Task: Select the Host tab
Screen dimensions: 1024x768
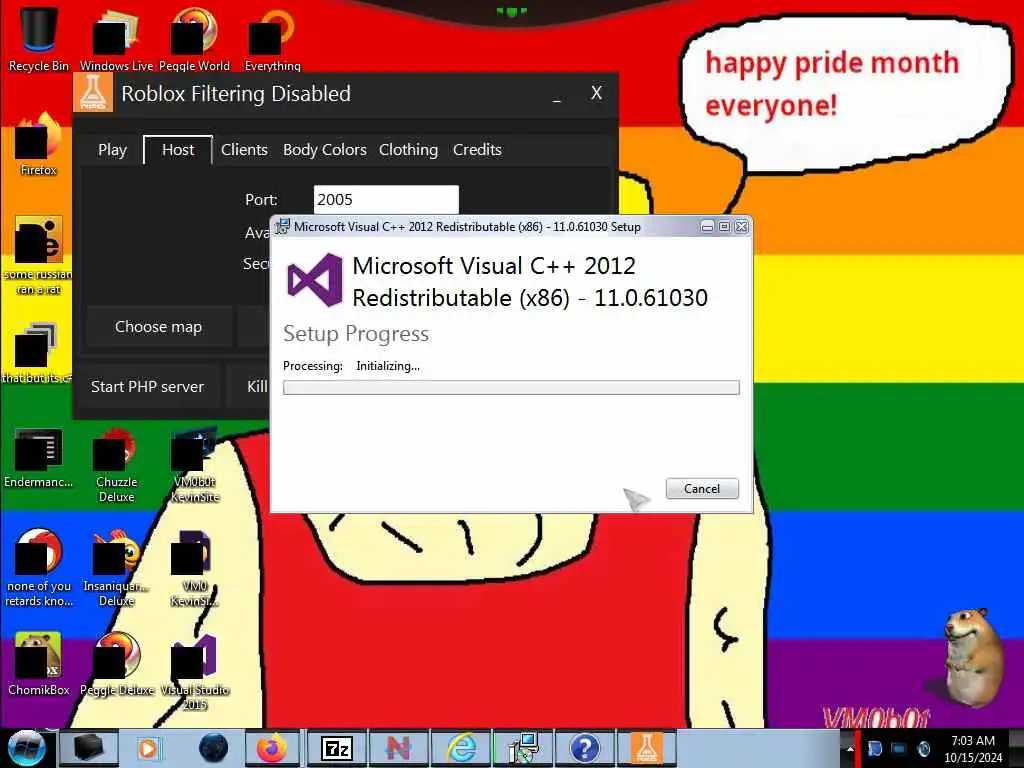Action: [x=178, y=150]
